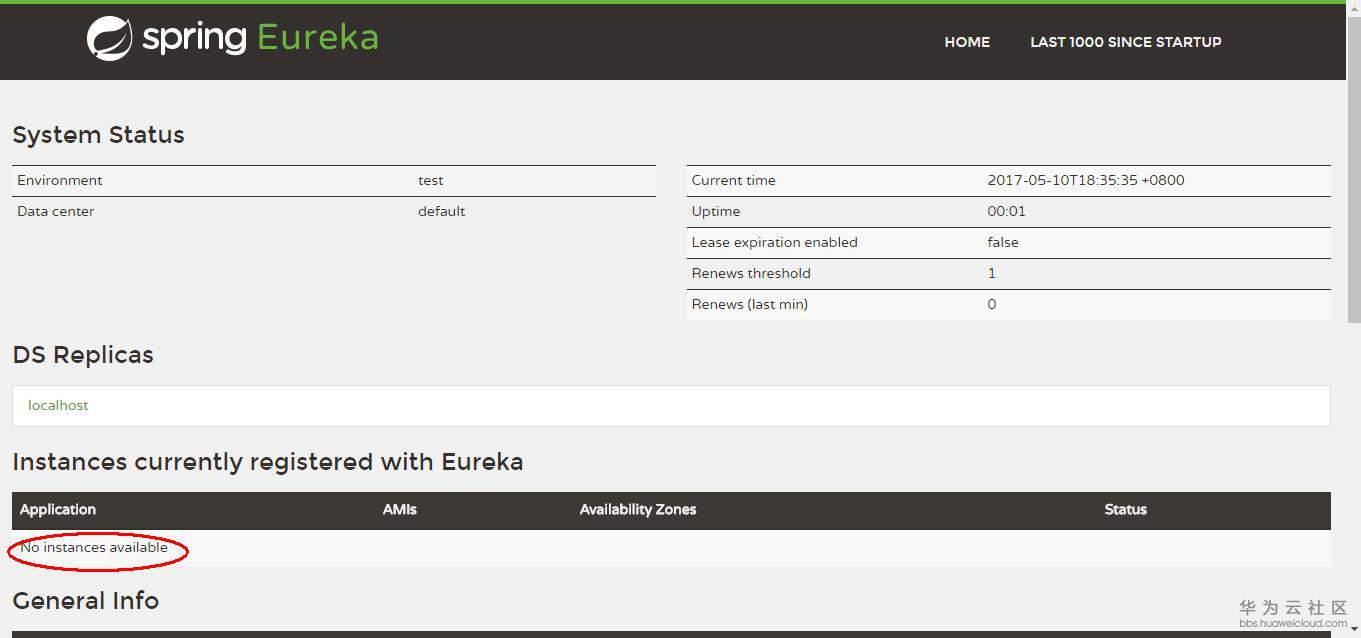Select the Current time label
This screenshot has height=638, width=1361.
733,180
